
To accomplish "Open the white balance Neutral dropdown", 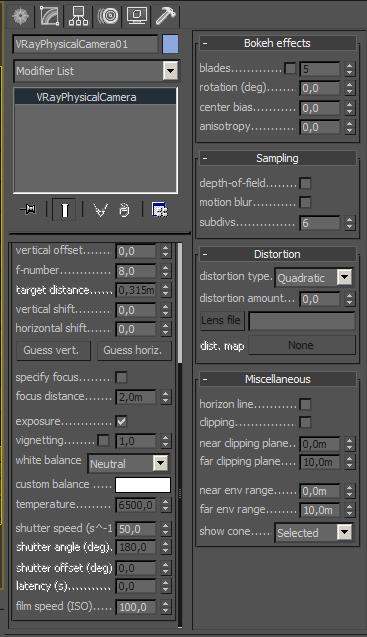I will (161, 463).
